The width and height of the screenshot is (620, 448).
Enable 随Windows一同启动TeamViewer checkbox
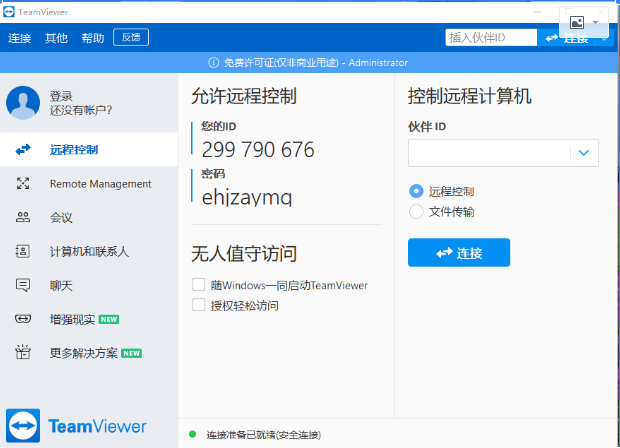click(x=198, y=285)
